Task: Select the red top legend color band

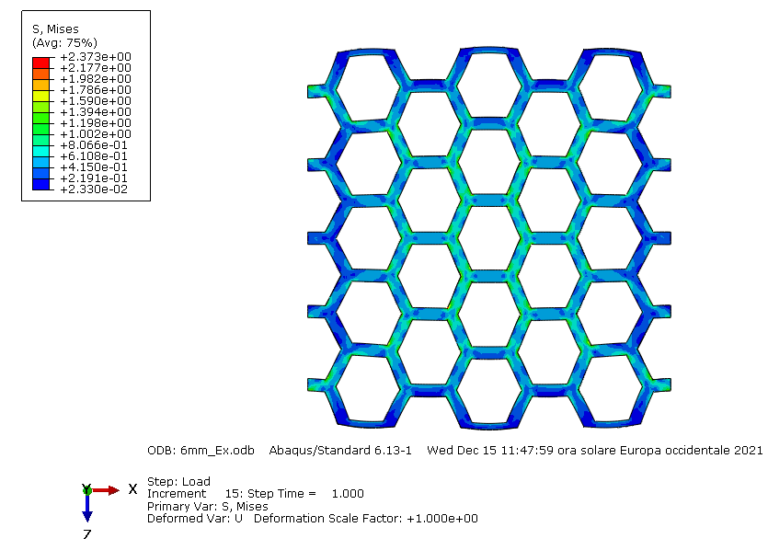Action: (41, 63)
